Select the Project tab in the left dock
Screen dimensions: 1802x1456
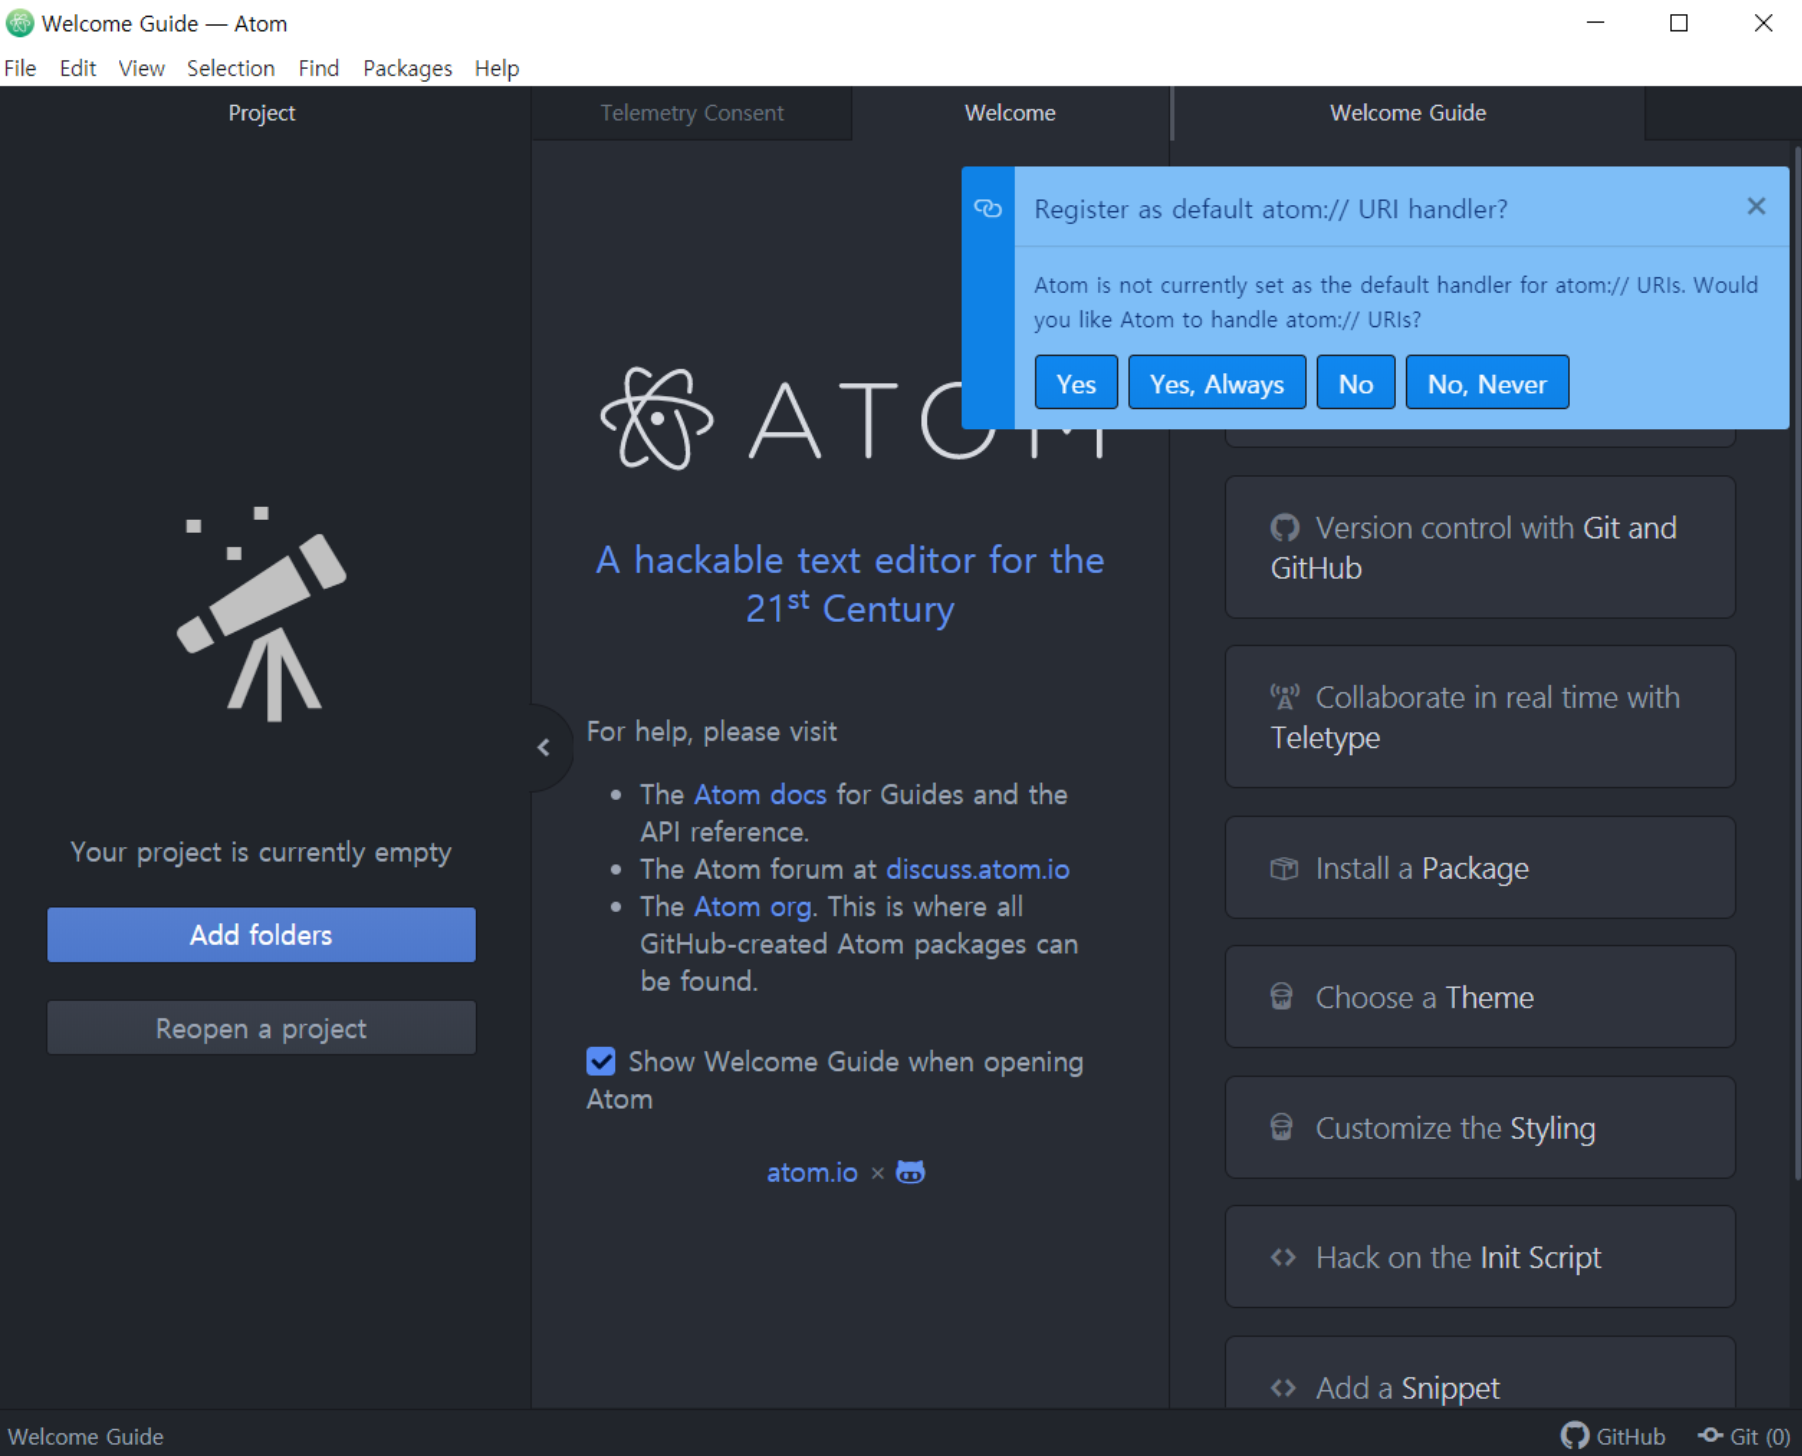tap(262, 113)
